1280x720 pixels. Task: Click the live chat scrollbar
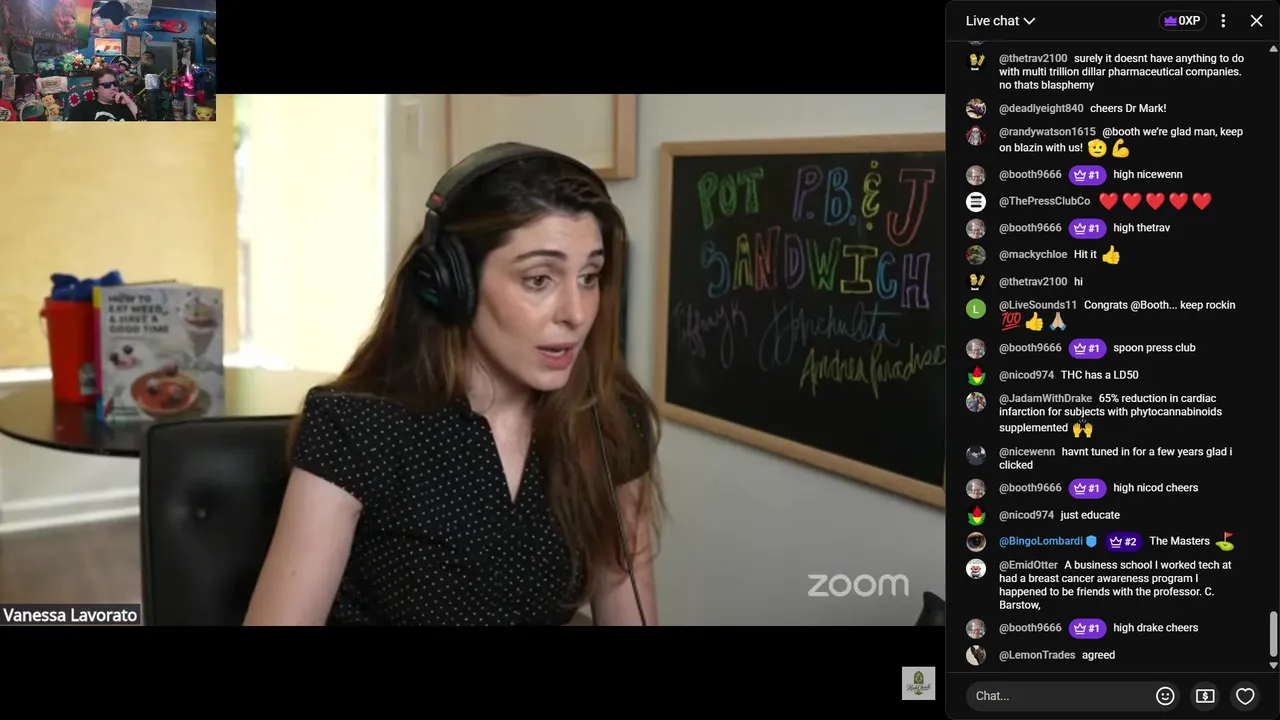pos(1273,635)
